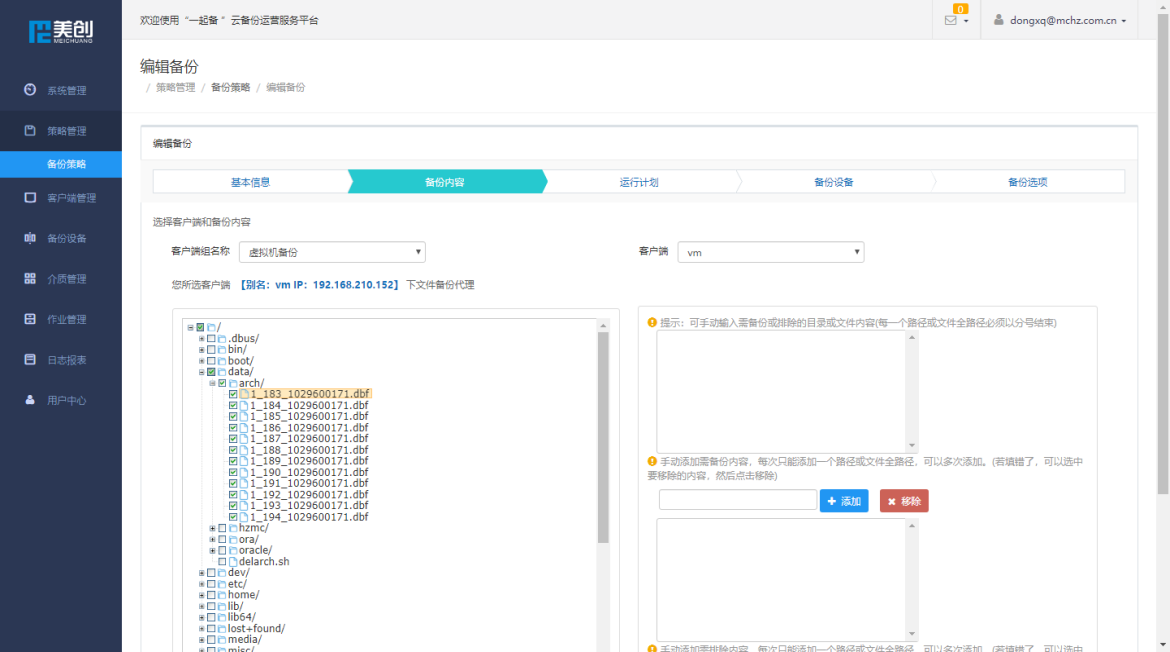1170x652 pixels.
Task: Switch to the 运行计划 step tab
Action: [639, 182]
